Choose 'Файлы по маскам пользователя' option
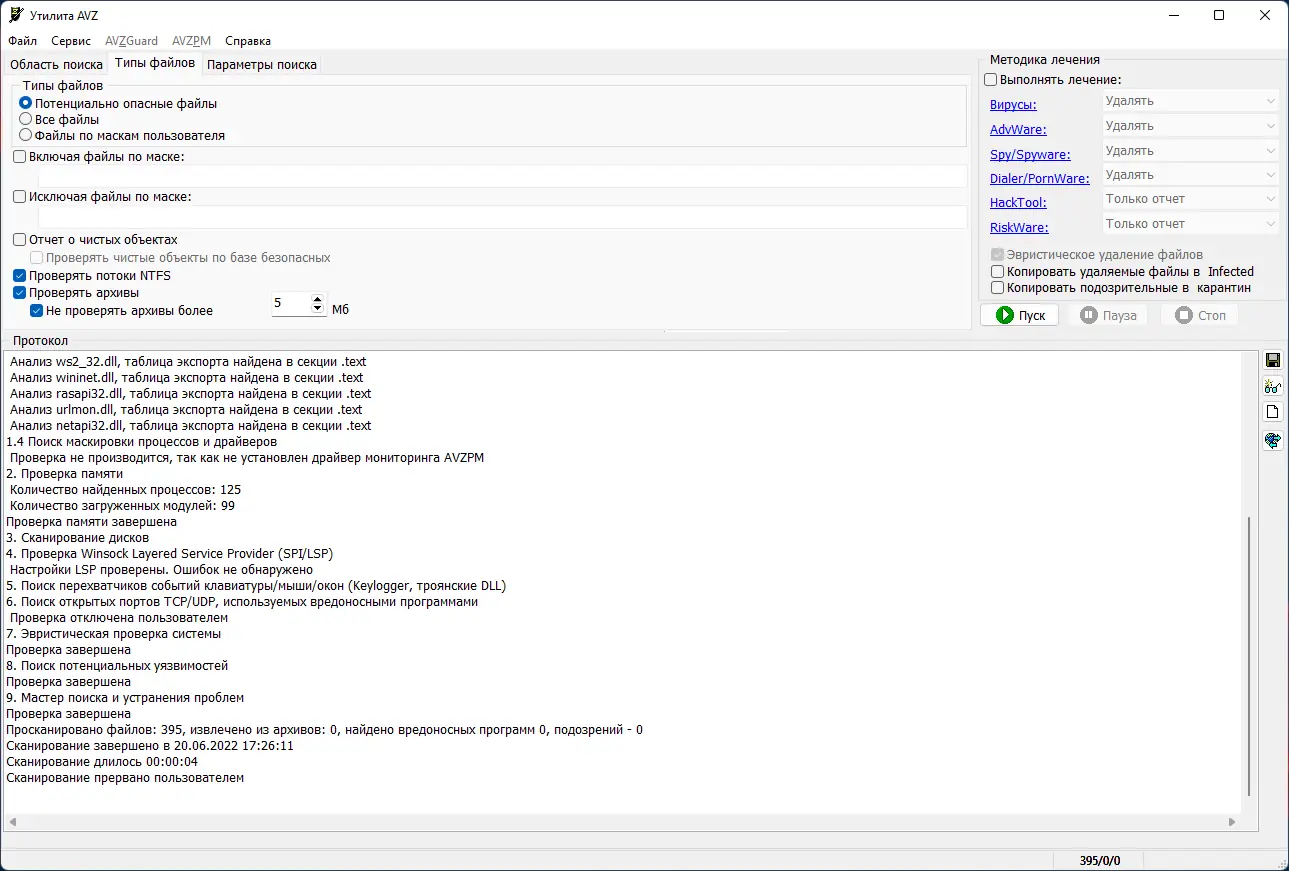Screen dimensions: 1289x871 click(26, 135)
